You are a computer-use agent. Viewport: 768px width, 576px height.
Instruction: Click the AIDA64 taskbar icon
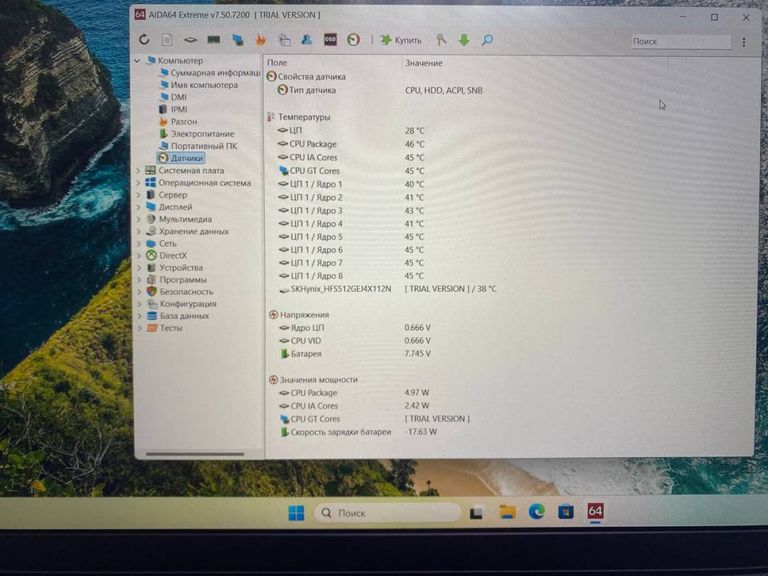[595, 511]
